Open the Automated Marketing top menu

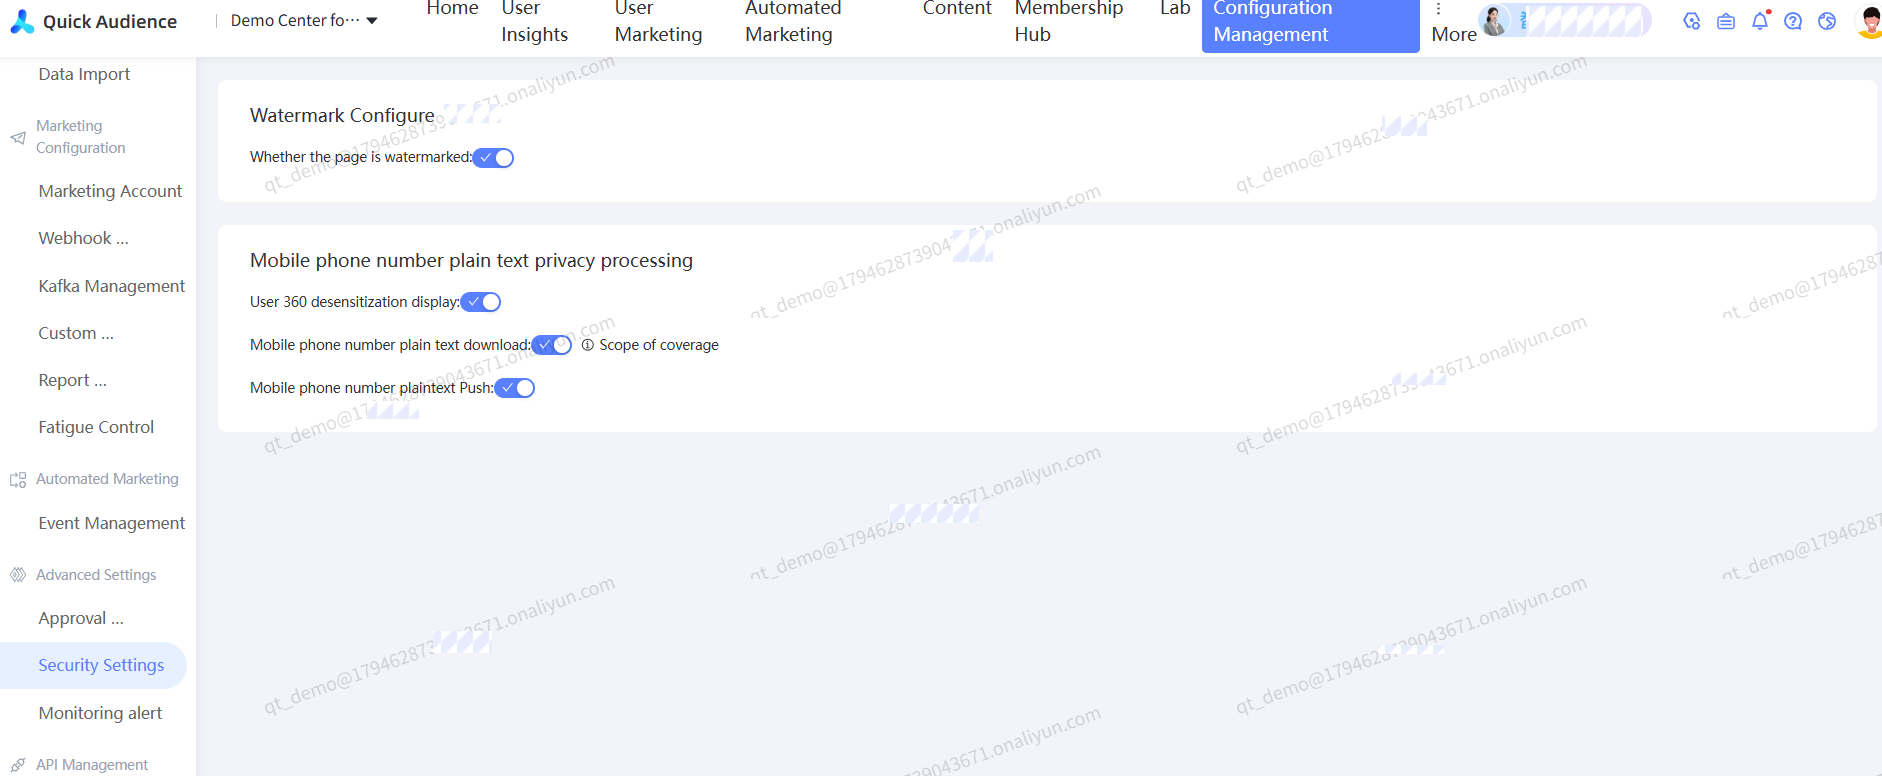(x=793, y=21)
